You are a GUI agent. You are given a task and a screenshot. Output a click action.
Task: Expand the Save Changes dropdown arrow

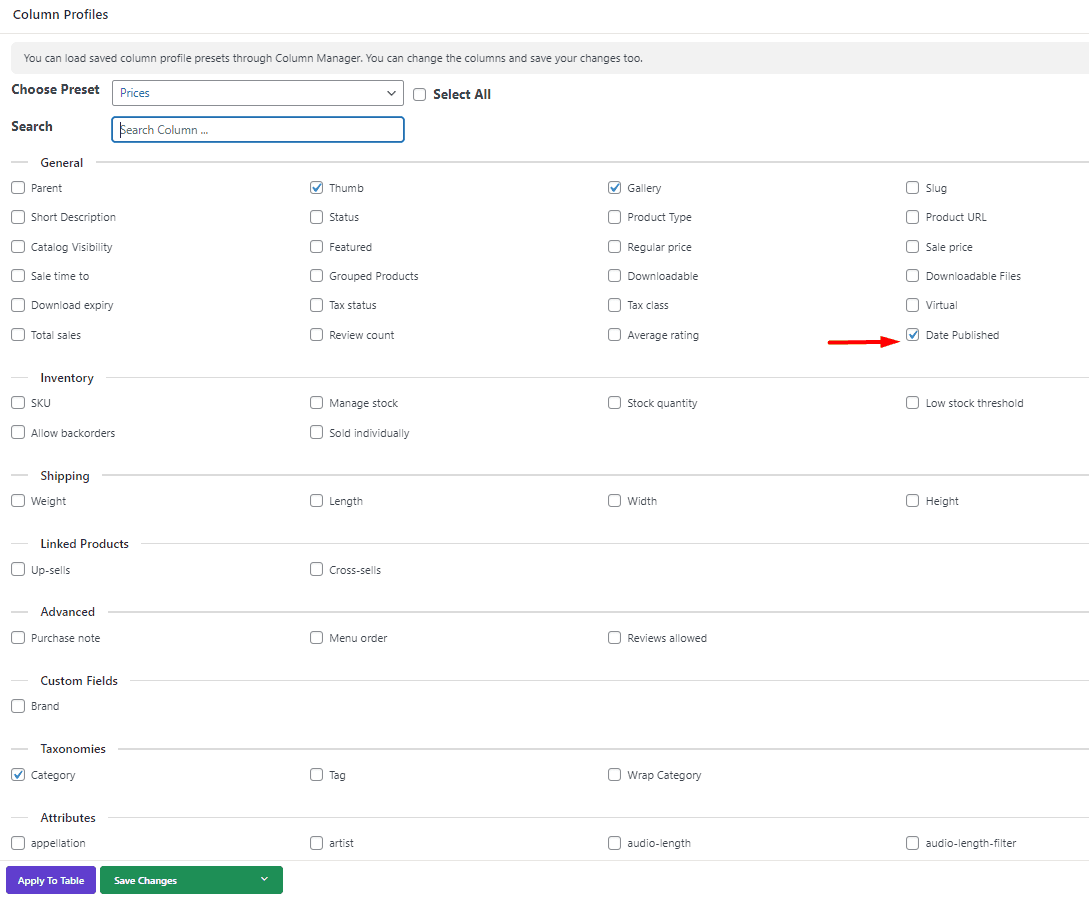coord(264,880)
